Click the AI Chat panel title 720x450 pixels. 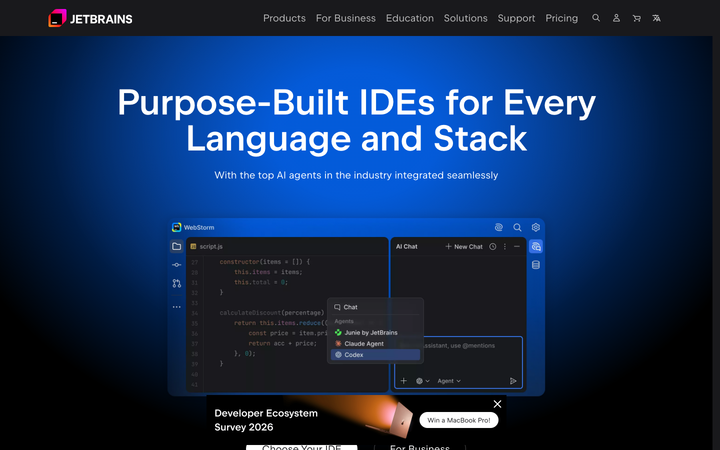point(407,247)
